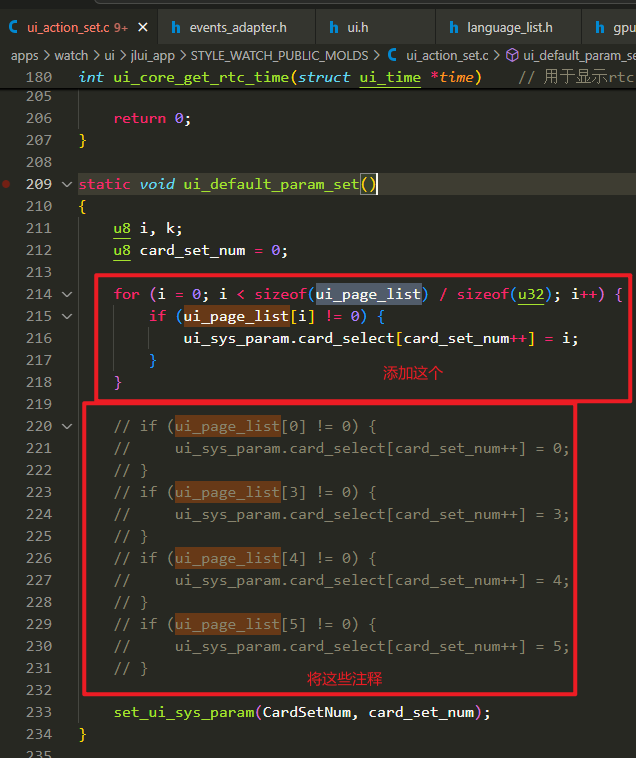Switch to the events_adapter.h tab
636x758 pixels.
[x=237, y=28]
